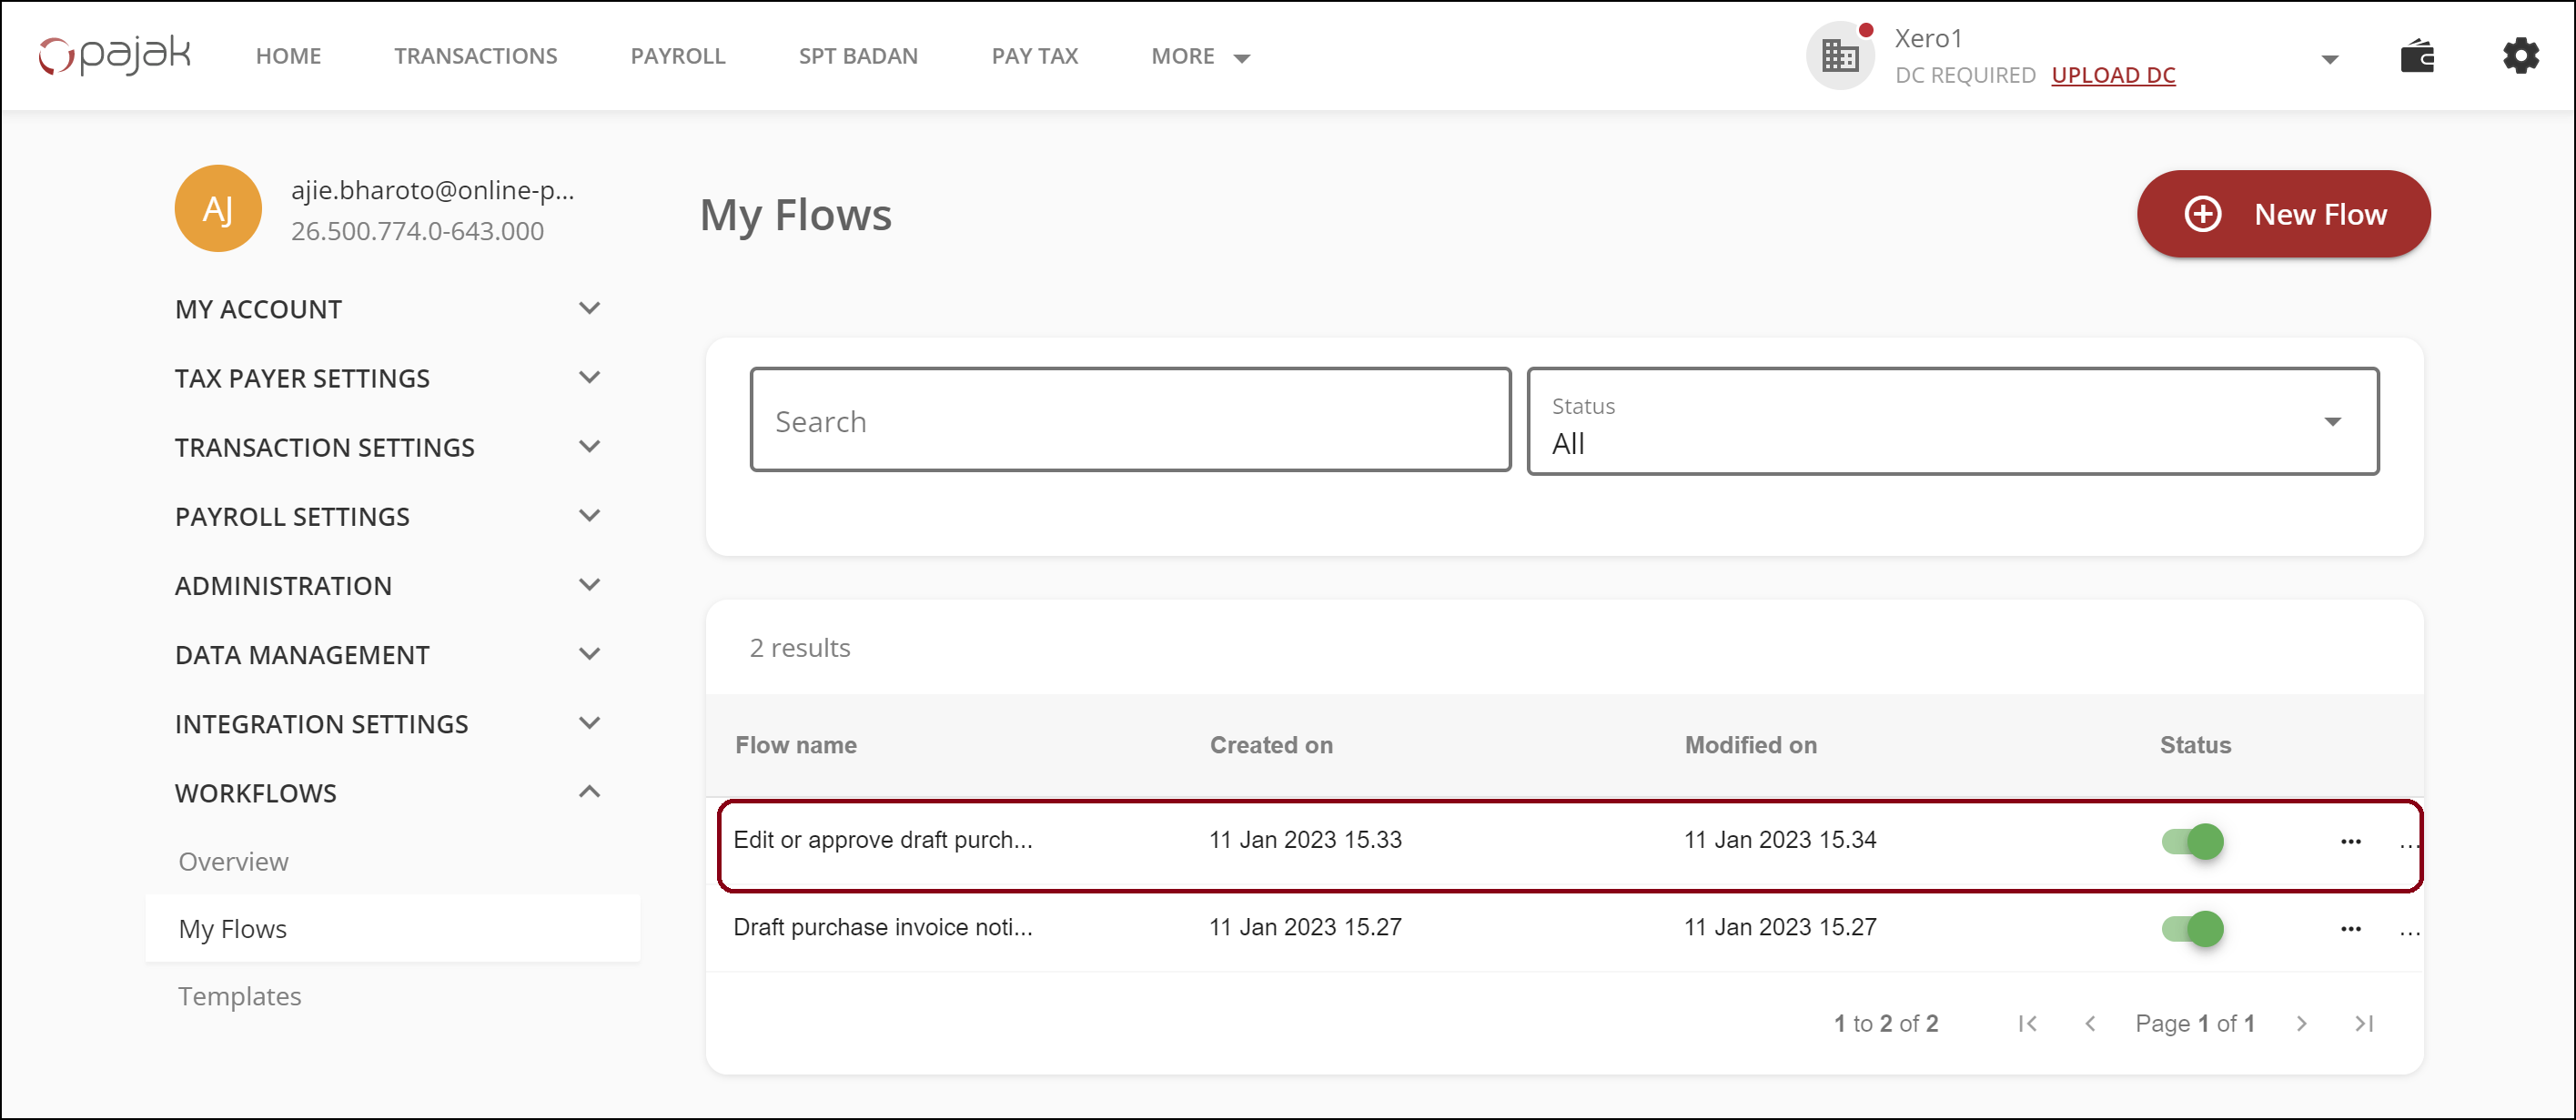The height and width of the screenshot is (1120, 2576).
Task: Open the Status filter dropdown
Action: pyautogui.click(x=1952, y=422)
